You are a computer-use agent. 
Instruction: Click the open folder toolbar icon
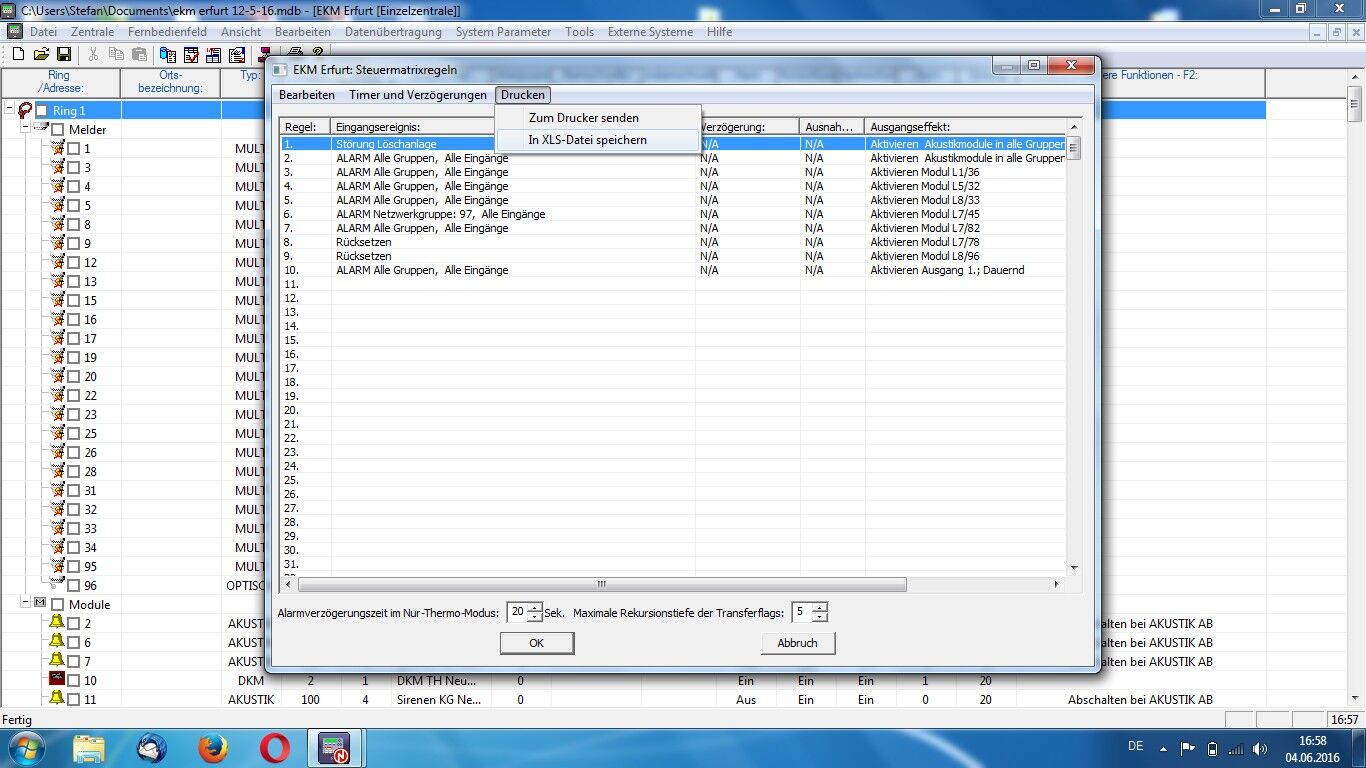pos(41,54)
